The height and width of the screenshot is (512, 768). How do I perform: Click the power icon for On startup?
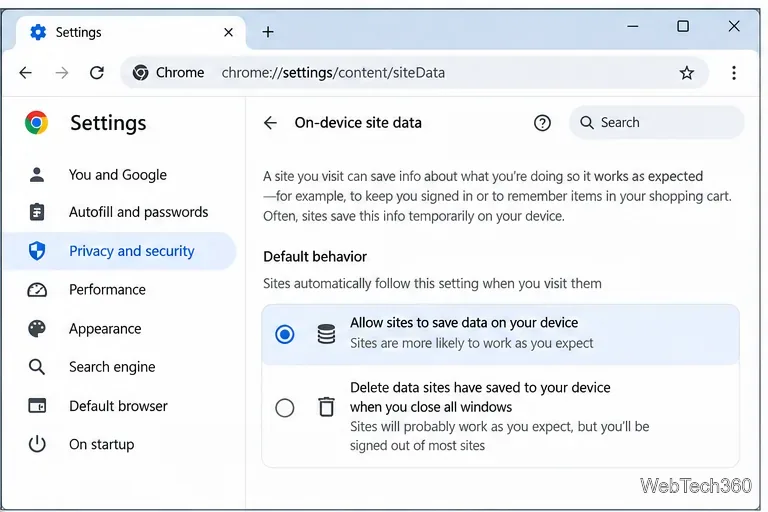click(x=37, y=444)
